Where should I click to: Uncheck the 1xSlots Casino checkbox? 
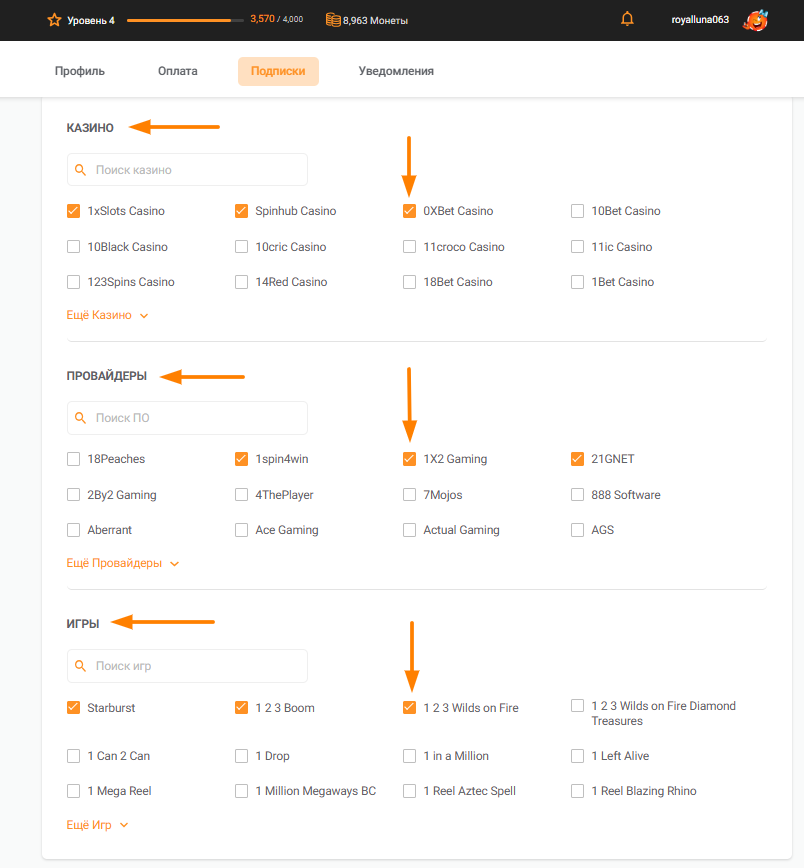pyautogui.click(x=73, y=211)
